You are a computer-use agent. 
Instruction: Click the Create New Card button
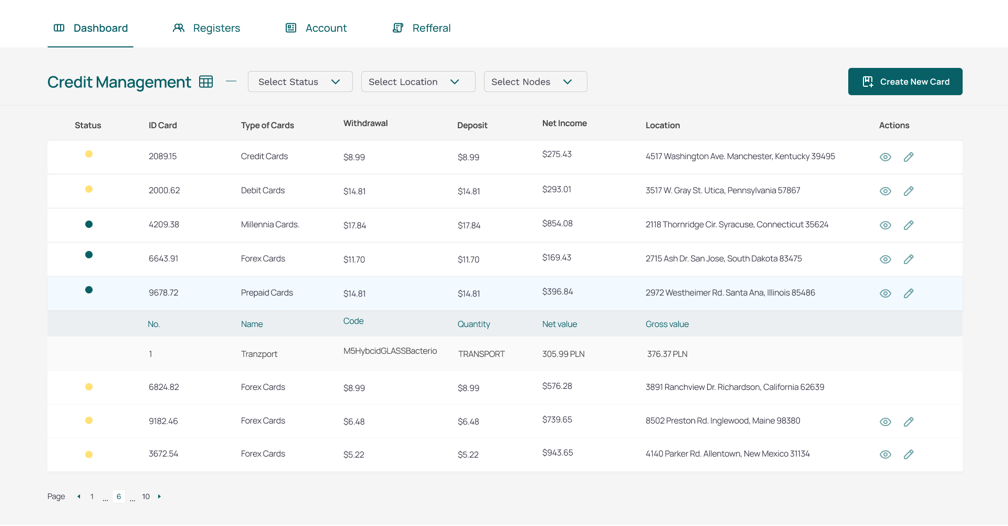point(905,82)
